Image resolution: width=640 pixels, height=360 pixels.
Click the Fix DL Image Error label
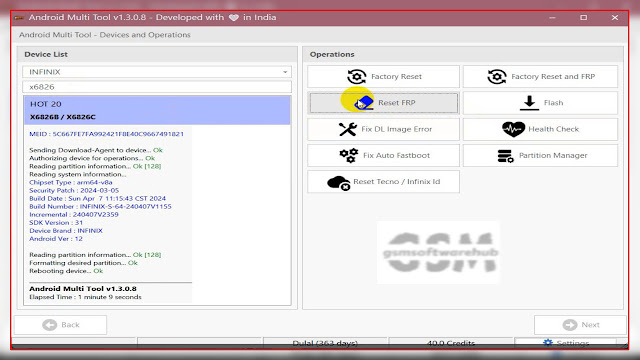396,129
